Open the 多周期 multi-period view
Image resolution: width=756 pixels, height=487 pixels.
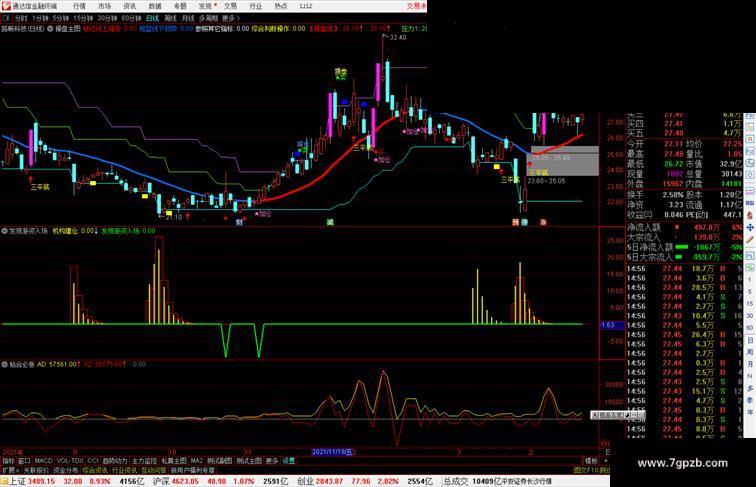(x=208, y=18)
